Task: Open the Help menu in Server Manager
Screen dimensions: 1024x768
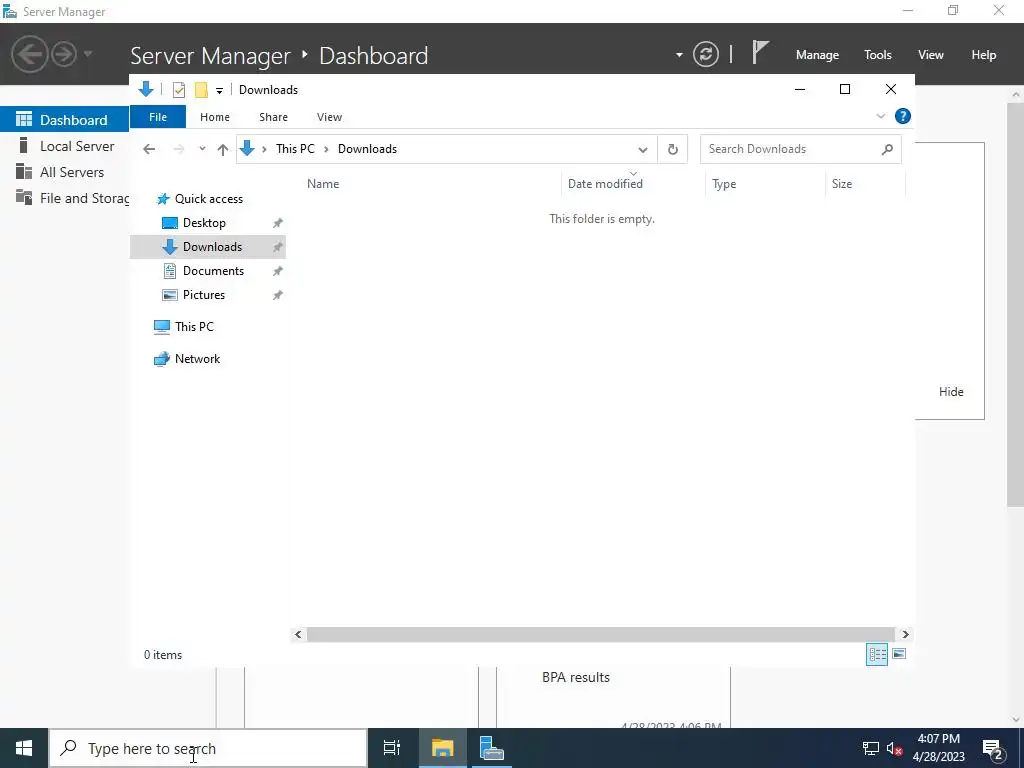Action: pyautogui.click(x=984, y=55)
